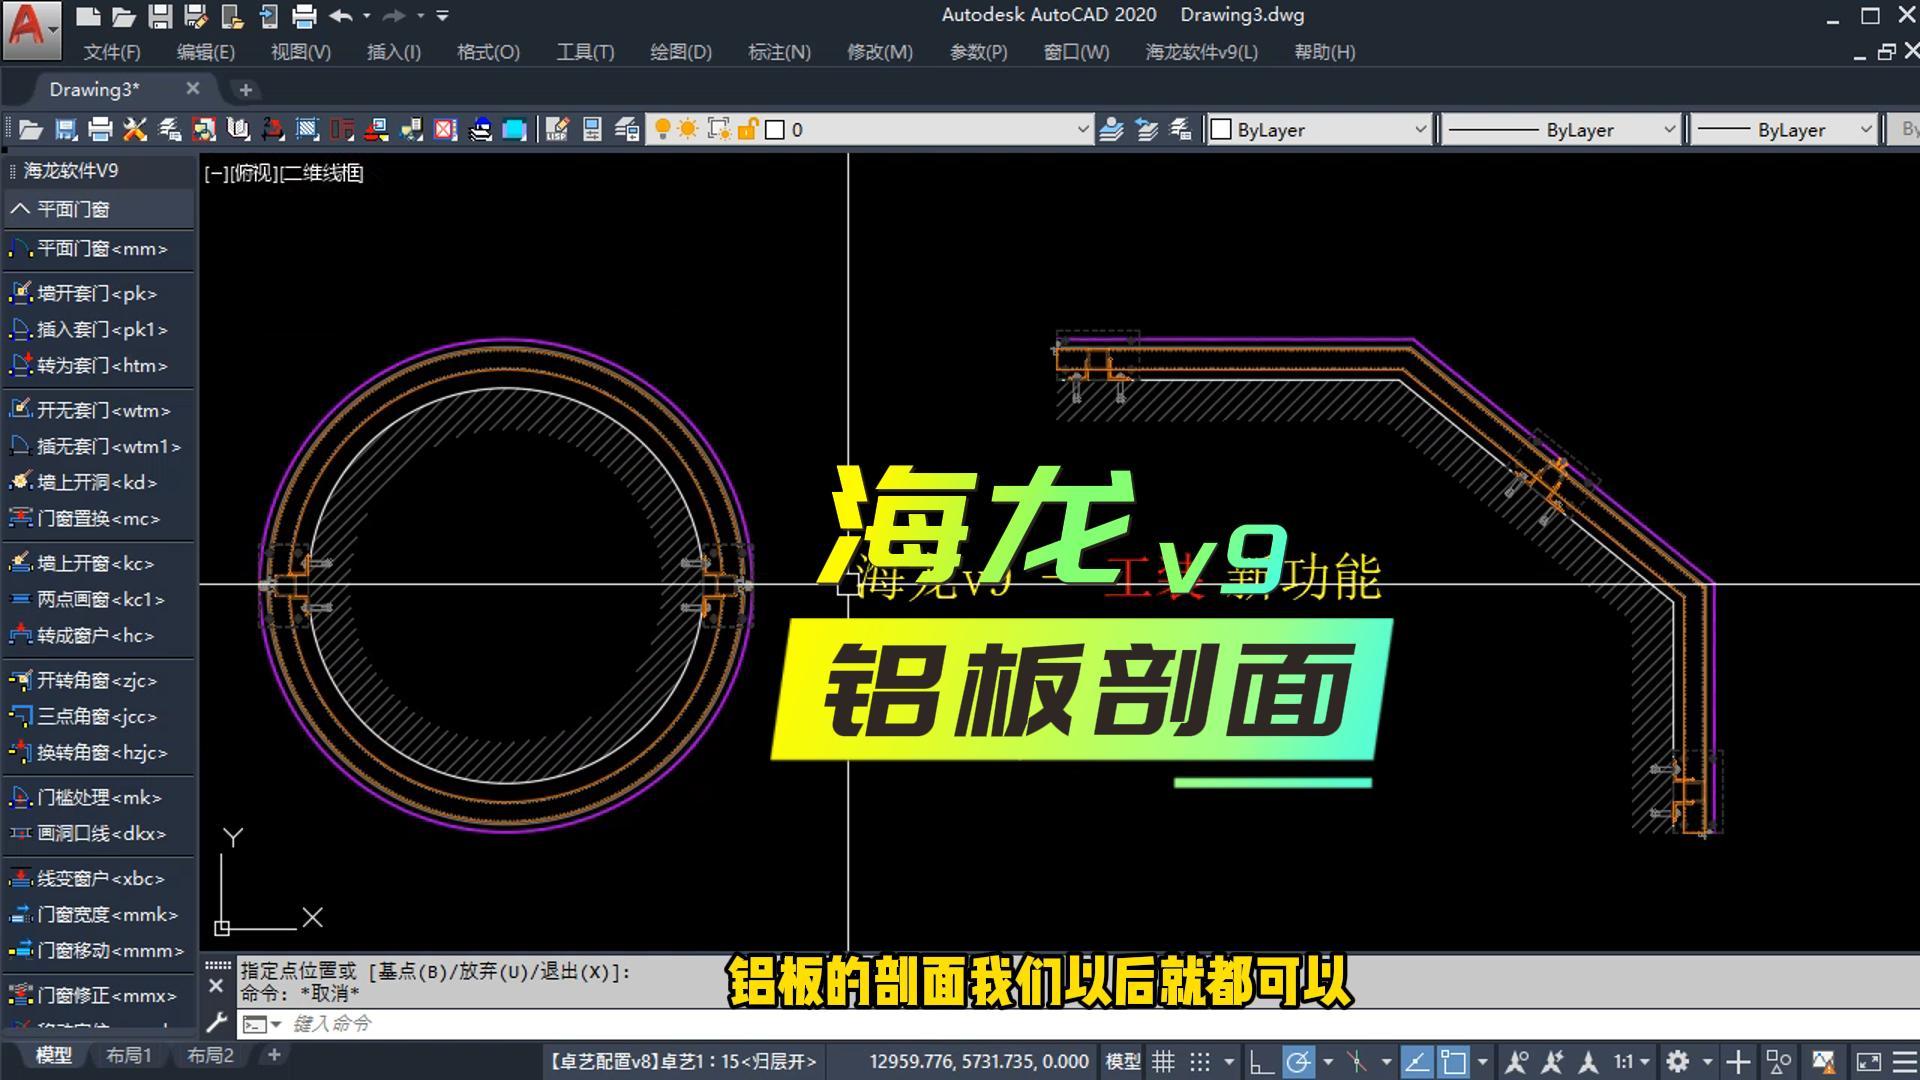Toggle object snap square icon in status bar
Screen dimensions: 1920x1080
point(1453,1062)
